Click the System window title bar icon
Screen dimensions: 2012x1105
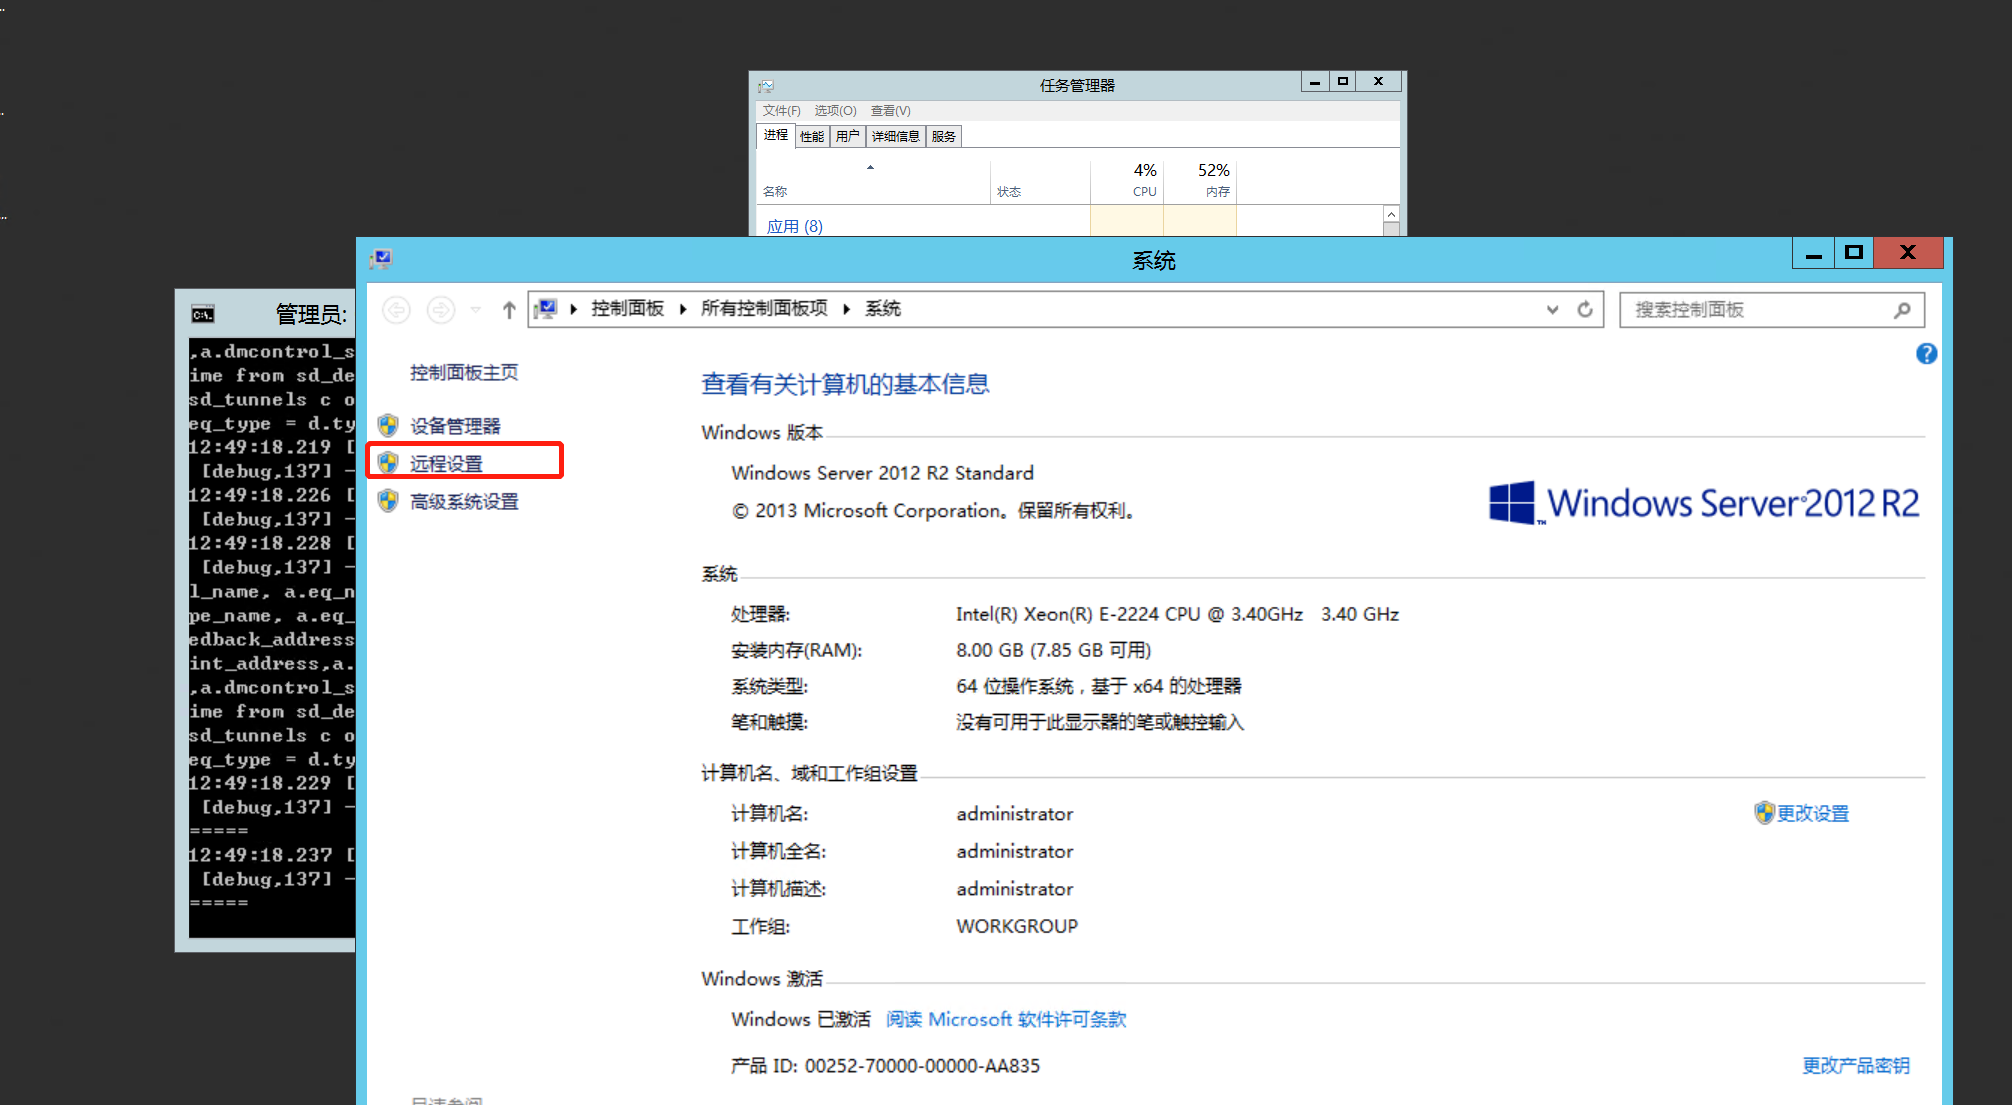coord(381,260)
